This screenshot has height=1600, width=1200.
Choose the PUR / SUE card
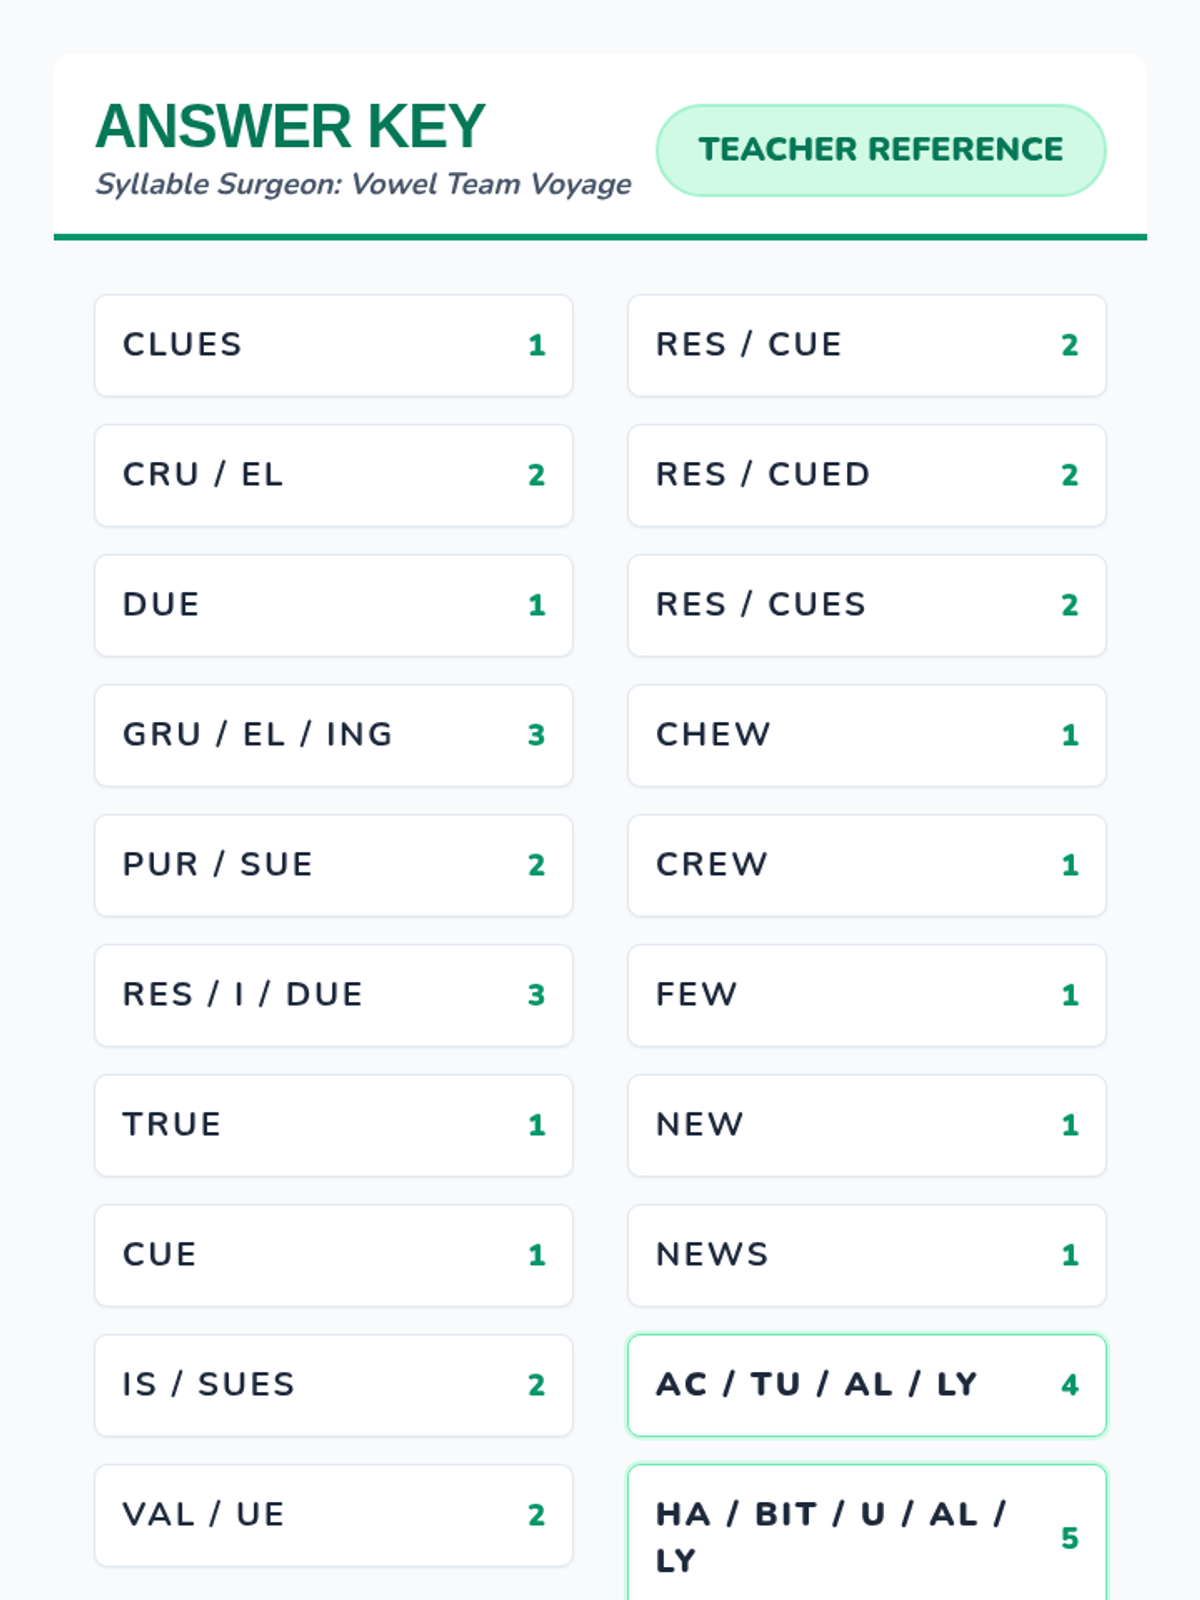333,865
